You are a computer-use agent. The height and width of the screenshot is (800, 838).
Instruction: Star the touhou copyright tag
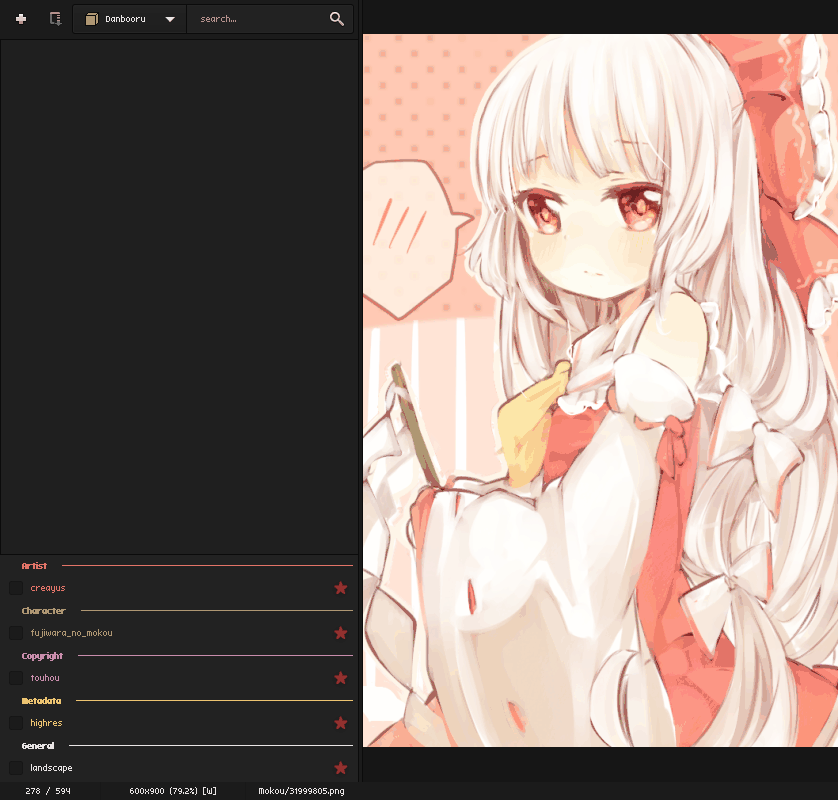tap(341, 678)
